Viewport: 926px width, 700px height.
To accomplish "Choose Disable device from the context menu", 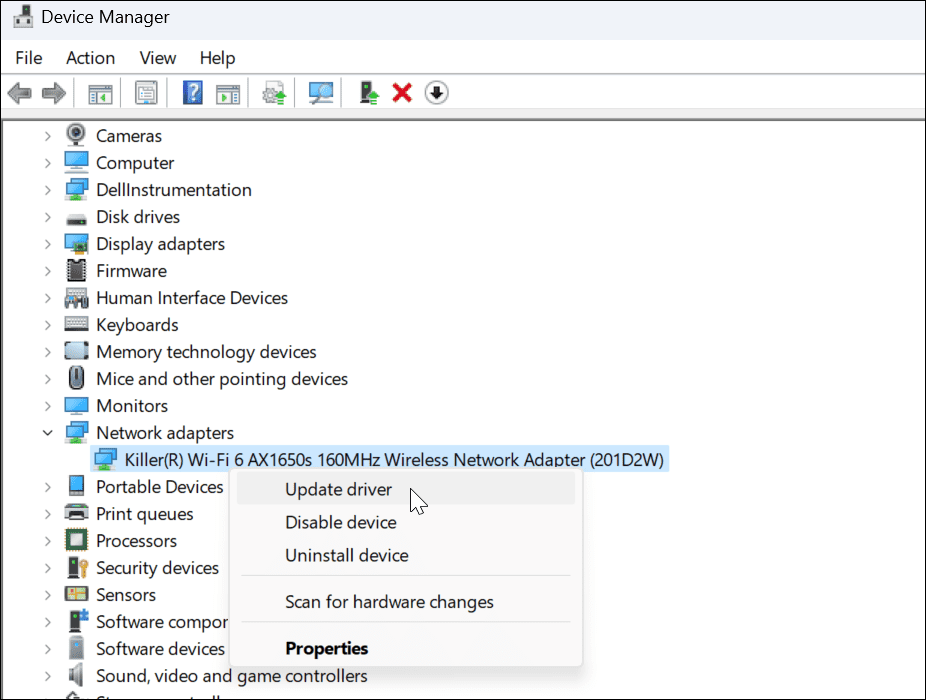I will tap(340, 522).
